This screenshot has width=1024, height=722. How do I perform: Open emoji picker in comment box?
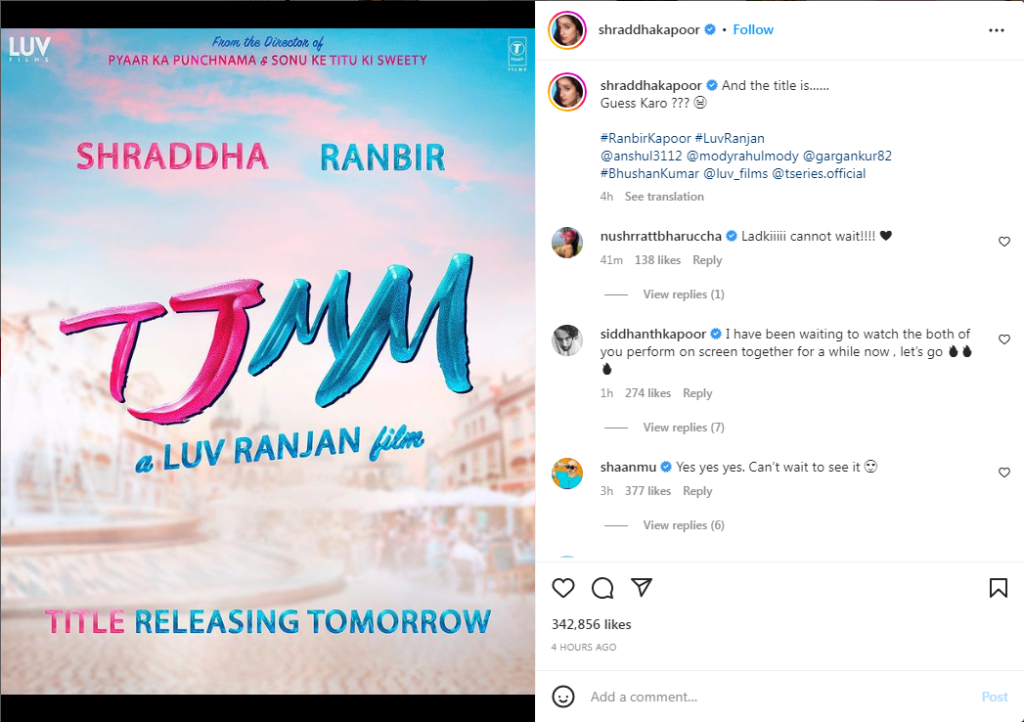[563, 697]
